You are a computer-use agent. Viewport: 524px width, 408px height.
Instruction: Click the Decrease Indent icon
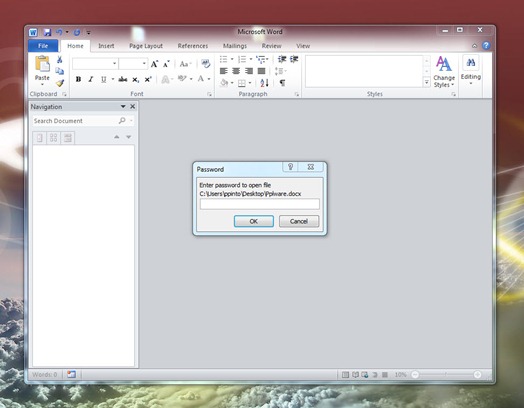[282, 59]
